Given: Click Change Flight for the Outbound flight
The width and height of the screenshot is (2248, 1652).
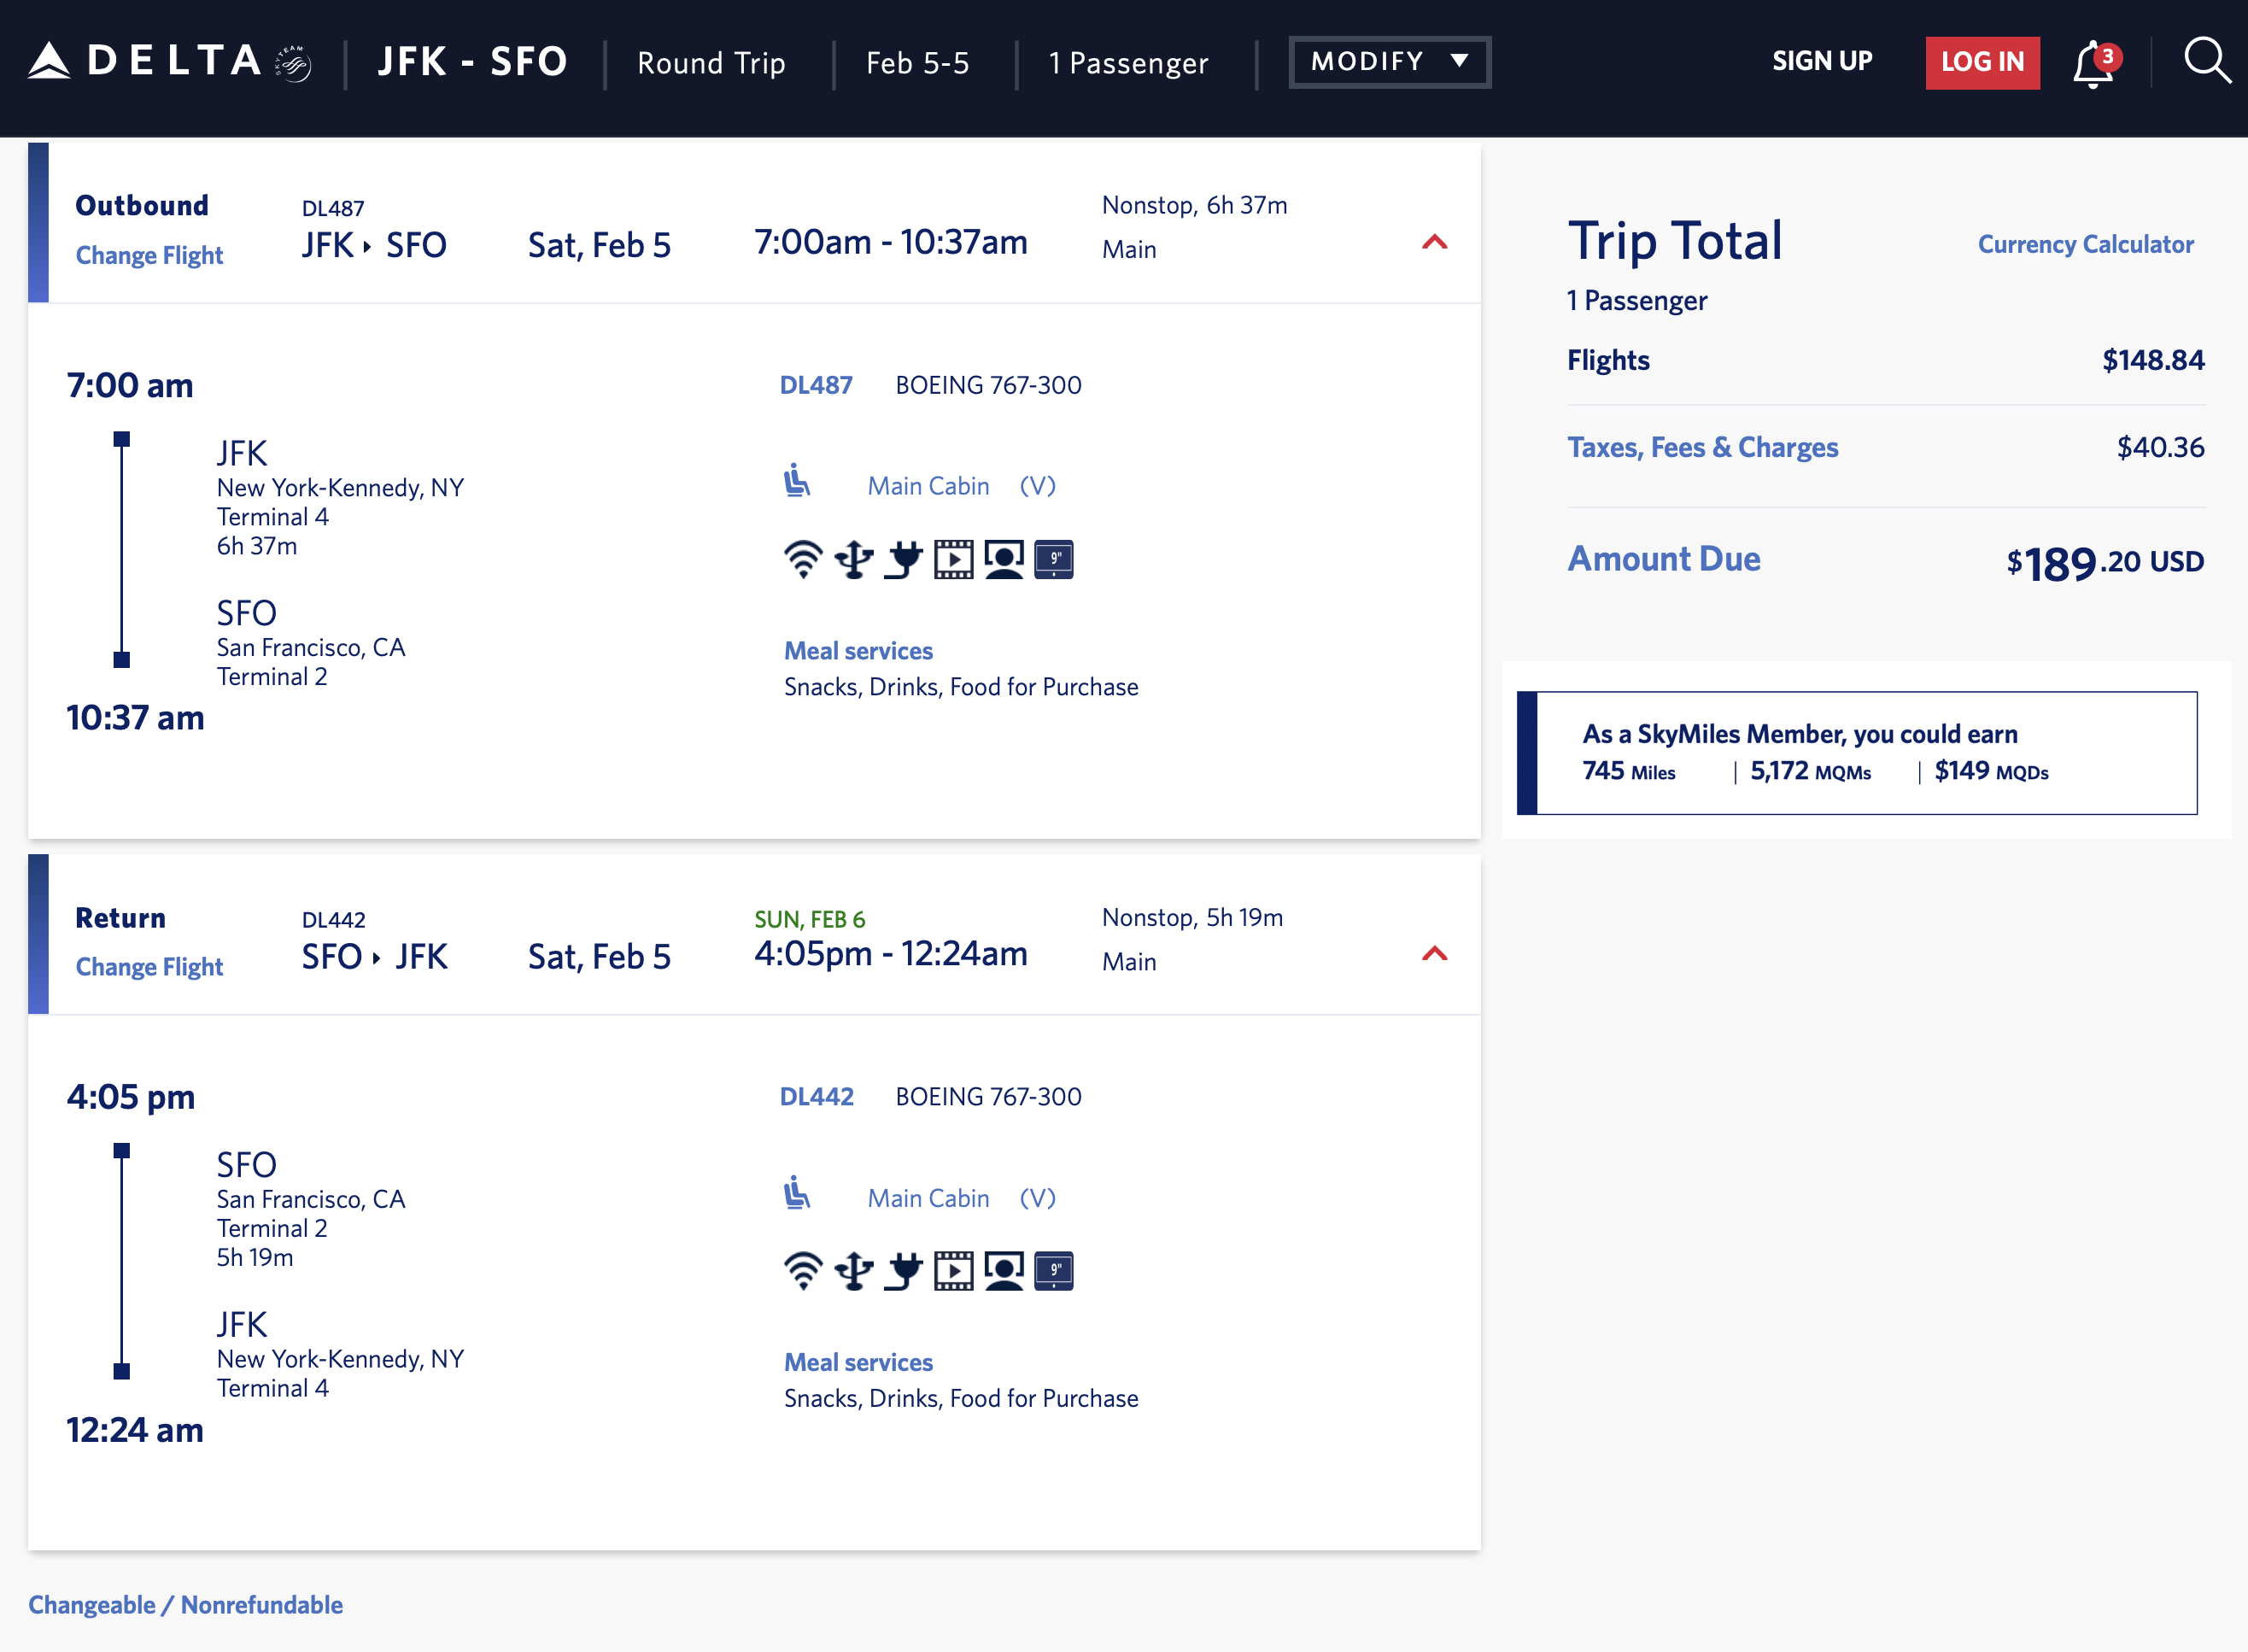Looking at the screenshot, I should pos(149,256).
